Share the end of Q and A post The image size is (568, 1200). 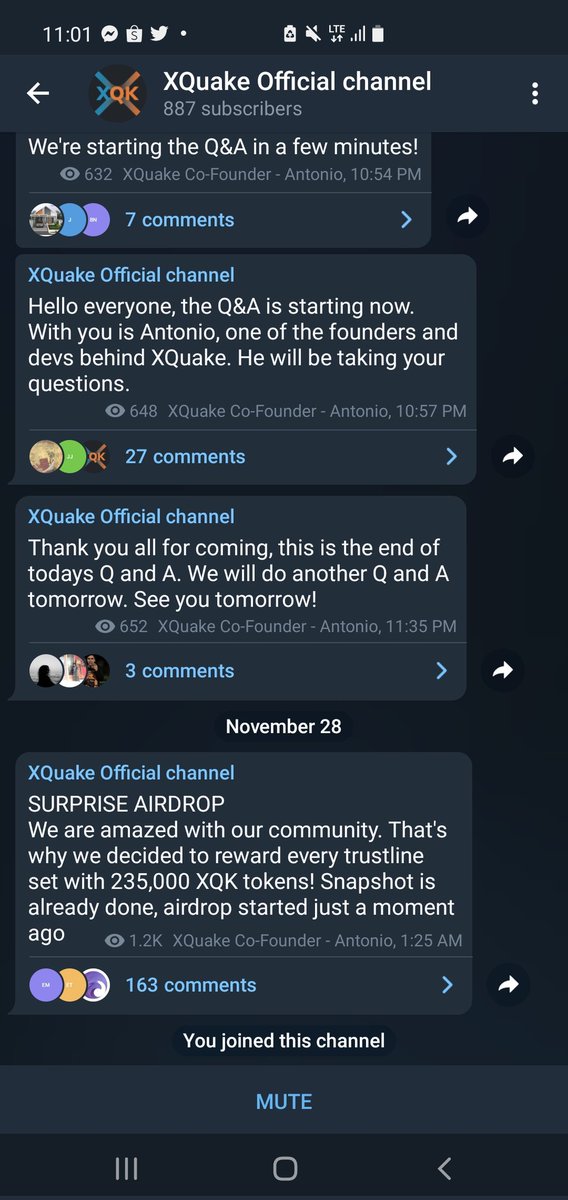point(503,671)
